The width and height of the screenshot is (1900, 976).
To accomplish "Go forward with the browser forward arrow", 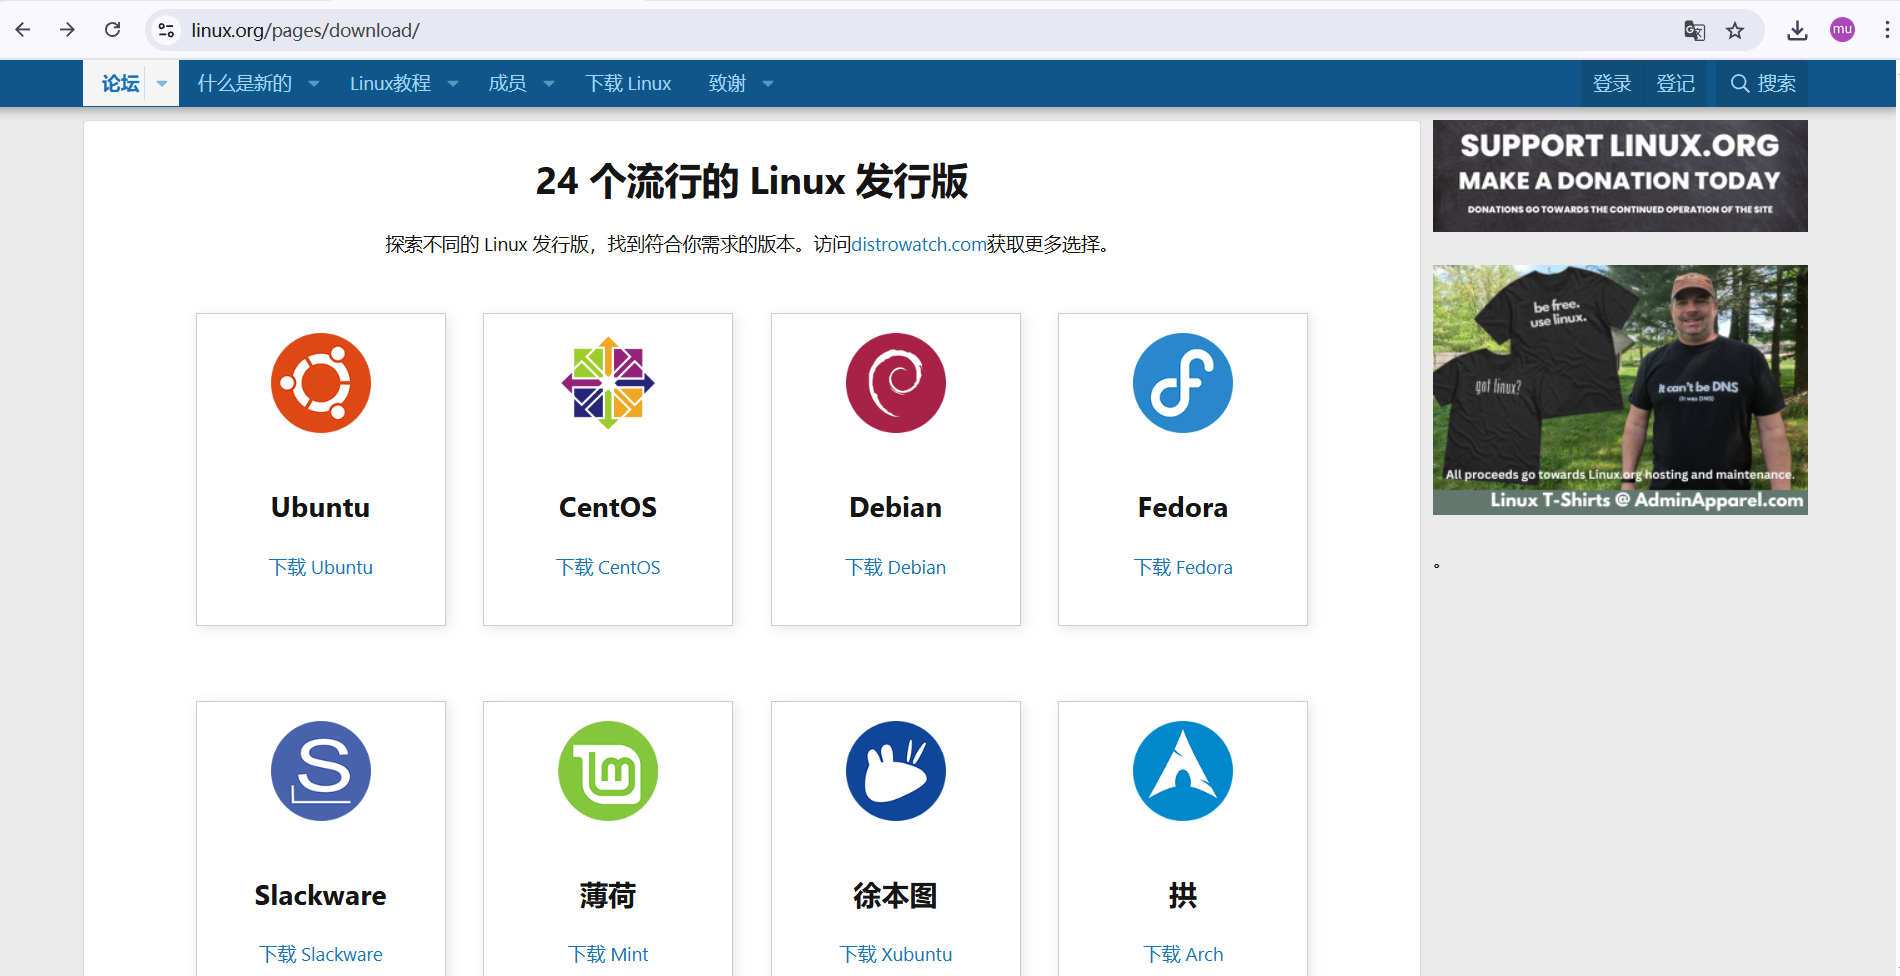I will pos(67,30).
